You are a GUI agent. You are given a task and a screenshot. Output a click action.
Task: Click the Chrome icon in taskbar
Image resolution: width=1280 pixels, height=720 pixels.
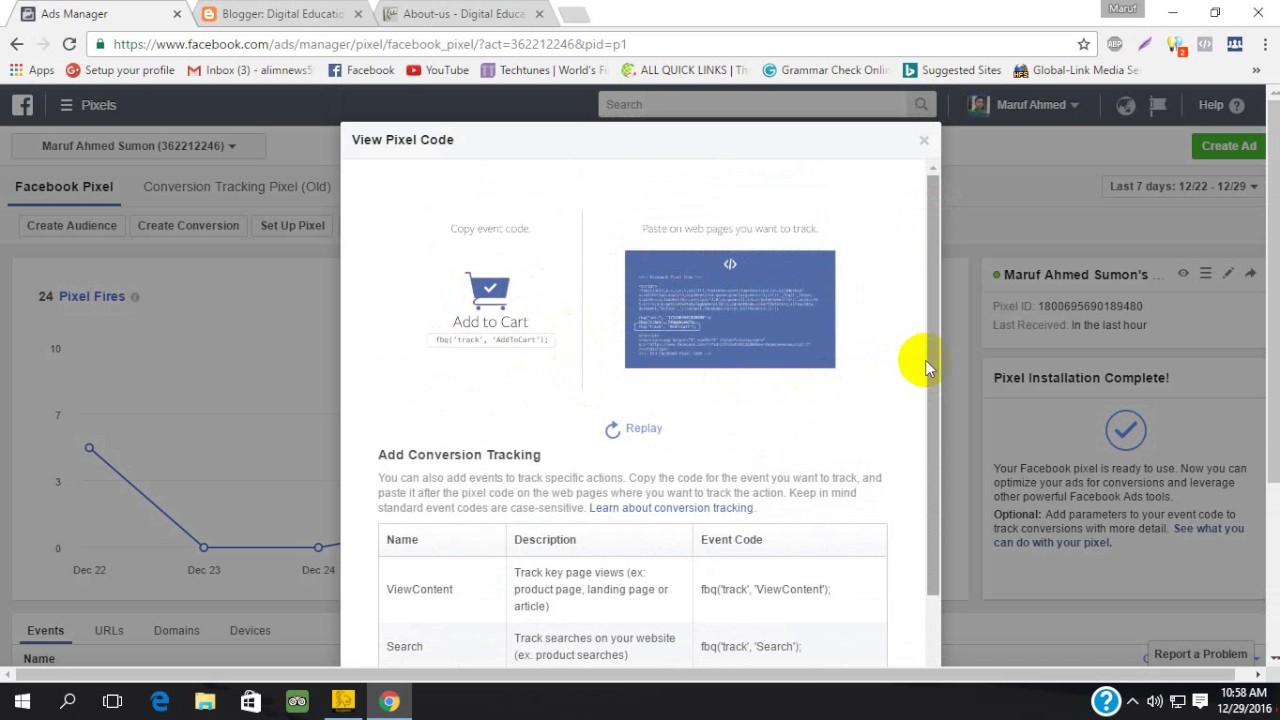point(389,701)
